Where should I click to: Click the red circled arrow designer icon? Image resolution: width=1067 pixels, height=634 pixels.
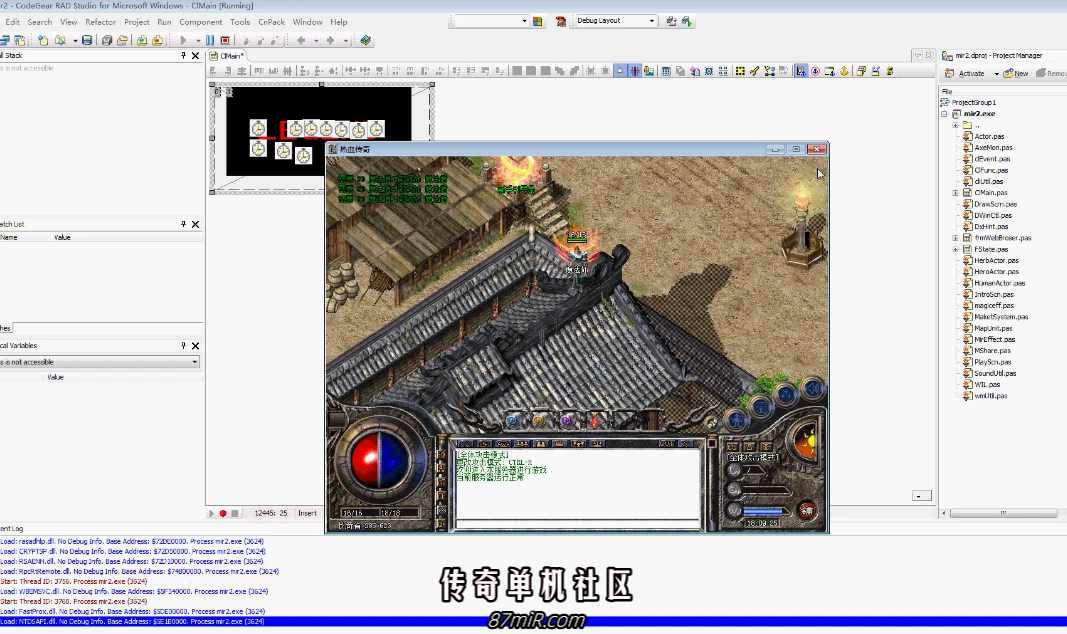(815, 71)
